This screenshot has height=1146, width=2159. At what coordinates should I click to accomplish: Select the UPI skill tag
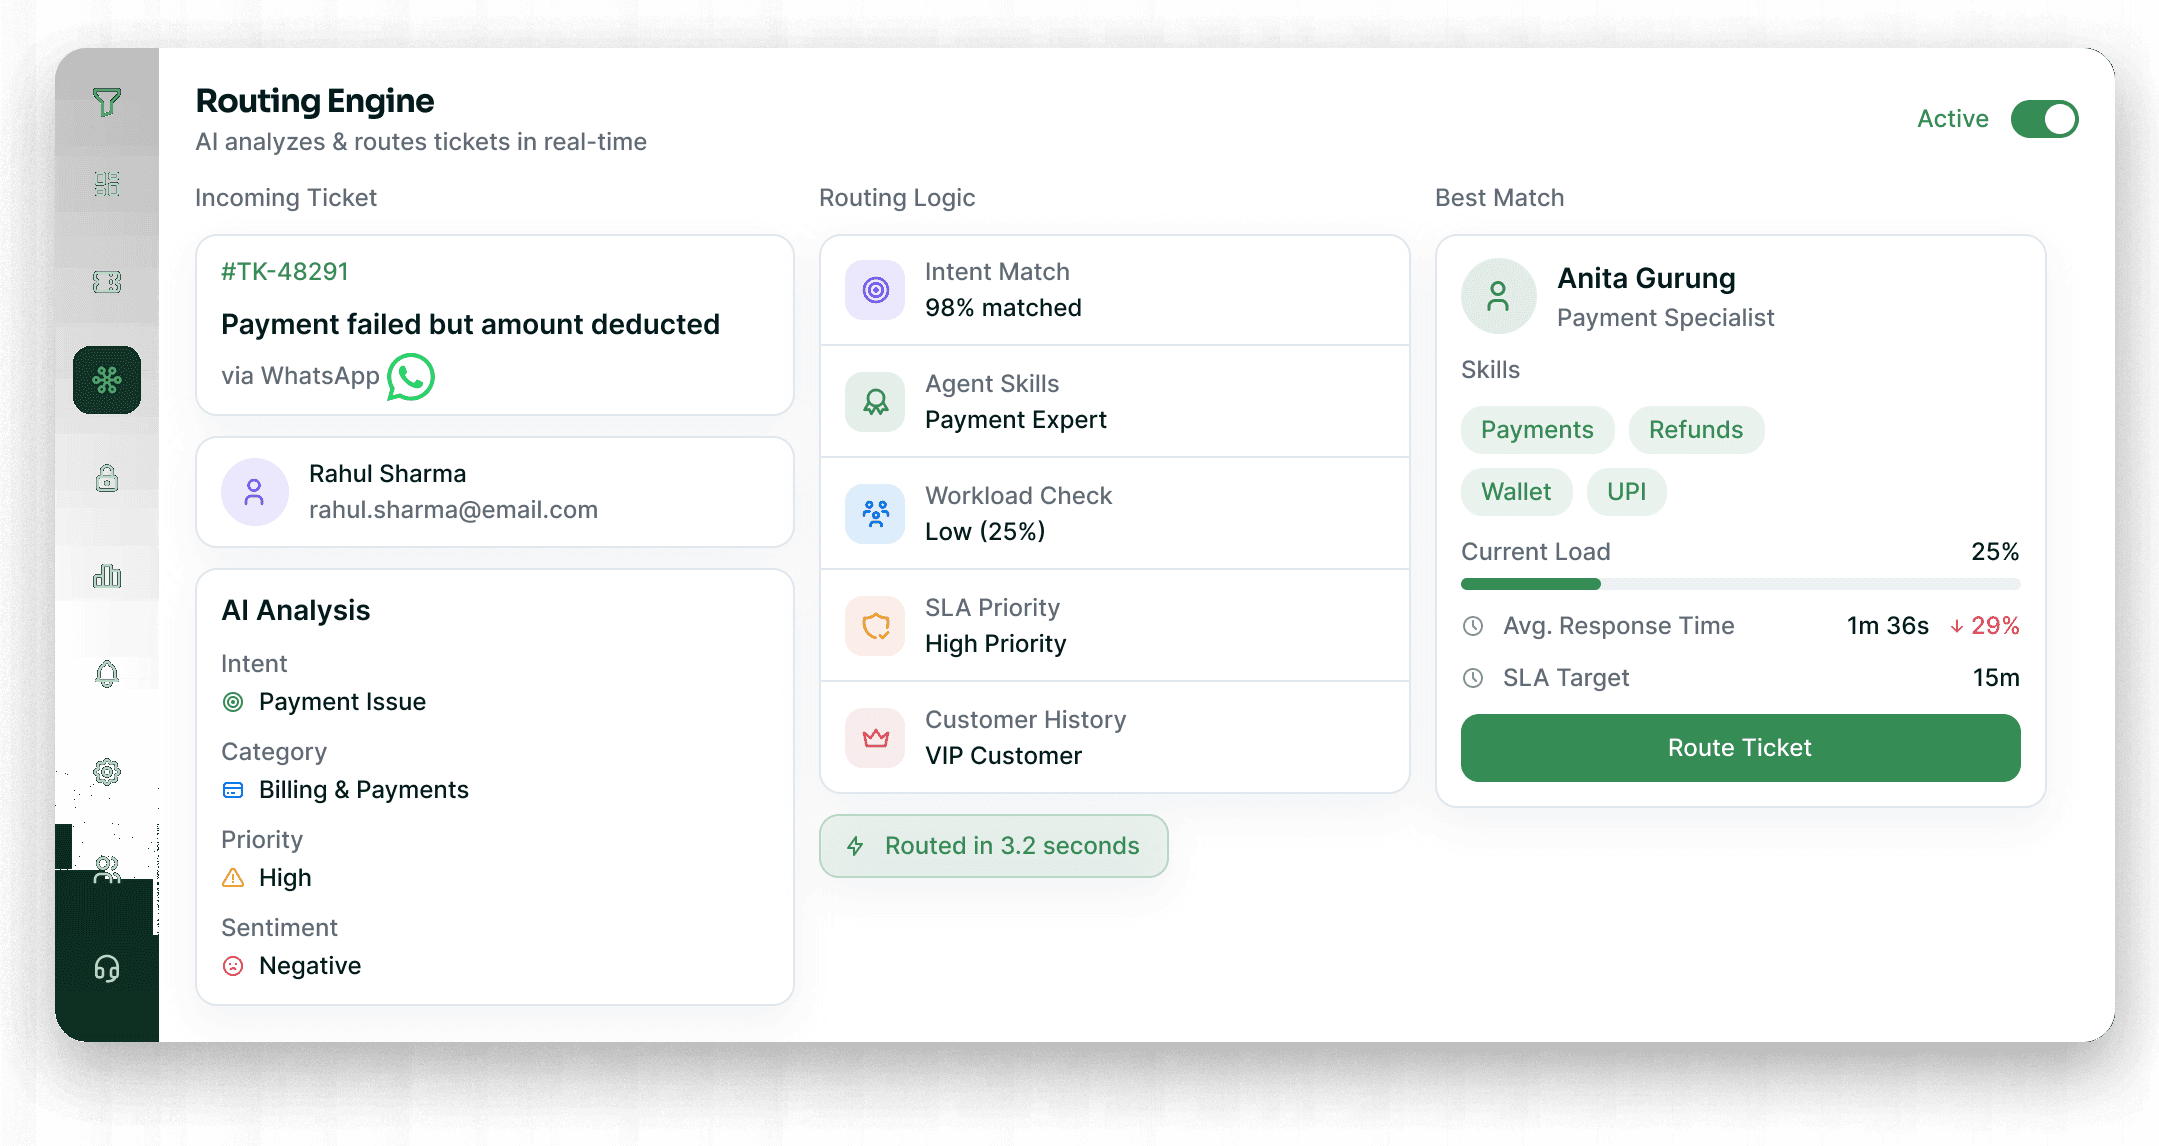click(1626, 492)
